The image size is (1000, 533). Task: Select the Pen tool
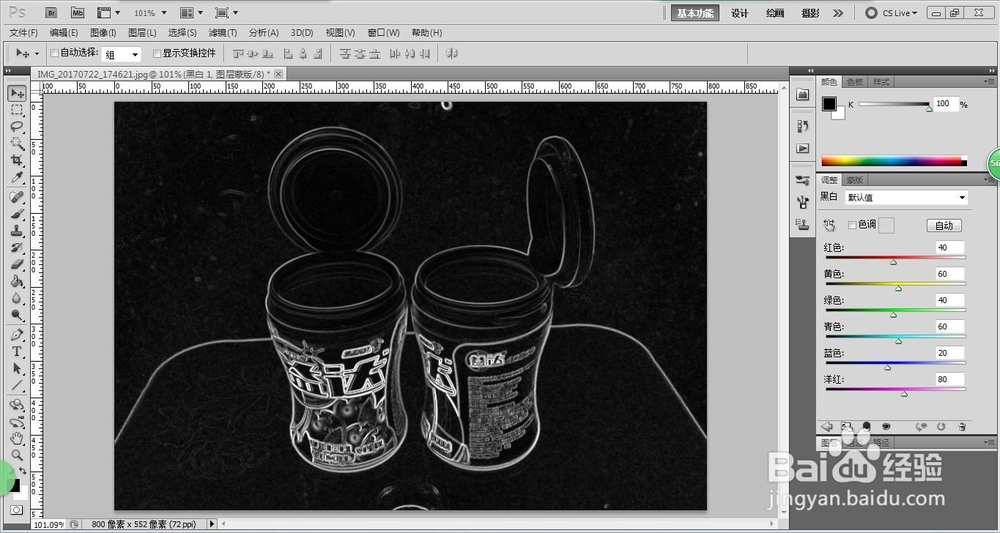click(x=17, y=335)
